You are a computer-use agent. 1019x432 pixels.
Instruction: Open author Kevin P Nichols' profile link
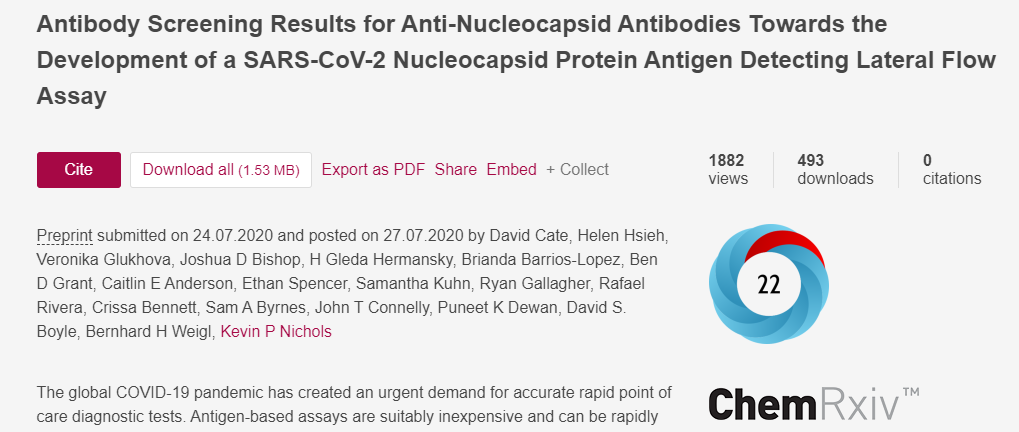click(276, 331)
